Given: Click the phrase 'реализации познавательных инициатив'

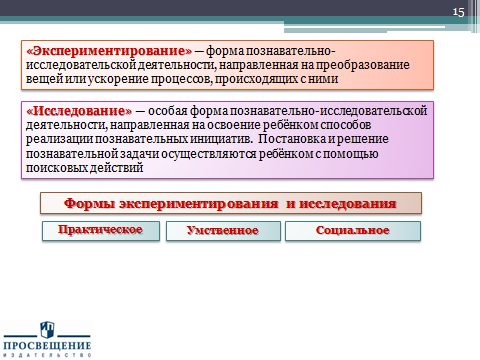Looking at the screenshot, I should [x=139, y=139].
